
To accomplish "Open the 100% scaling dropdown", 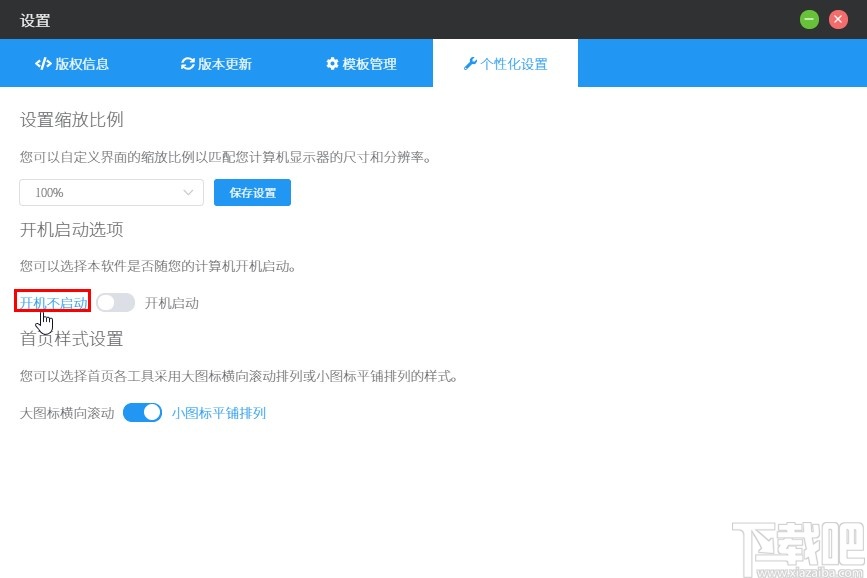I will pyautogui.click(x=110, y=192).
